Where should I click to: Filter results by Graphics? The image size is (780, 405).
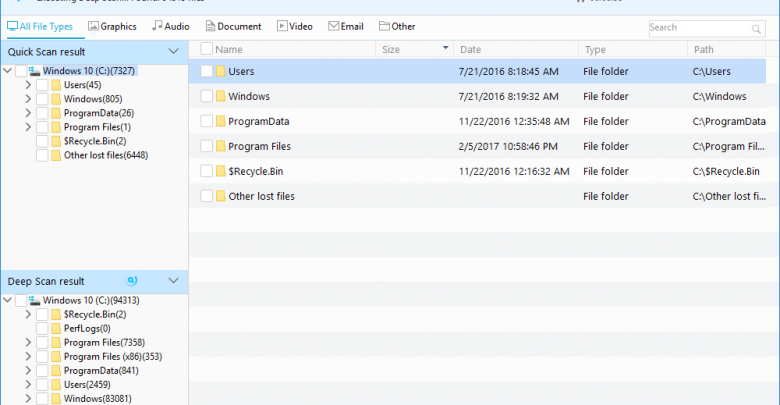112,26
